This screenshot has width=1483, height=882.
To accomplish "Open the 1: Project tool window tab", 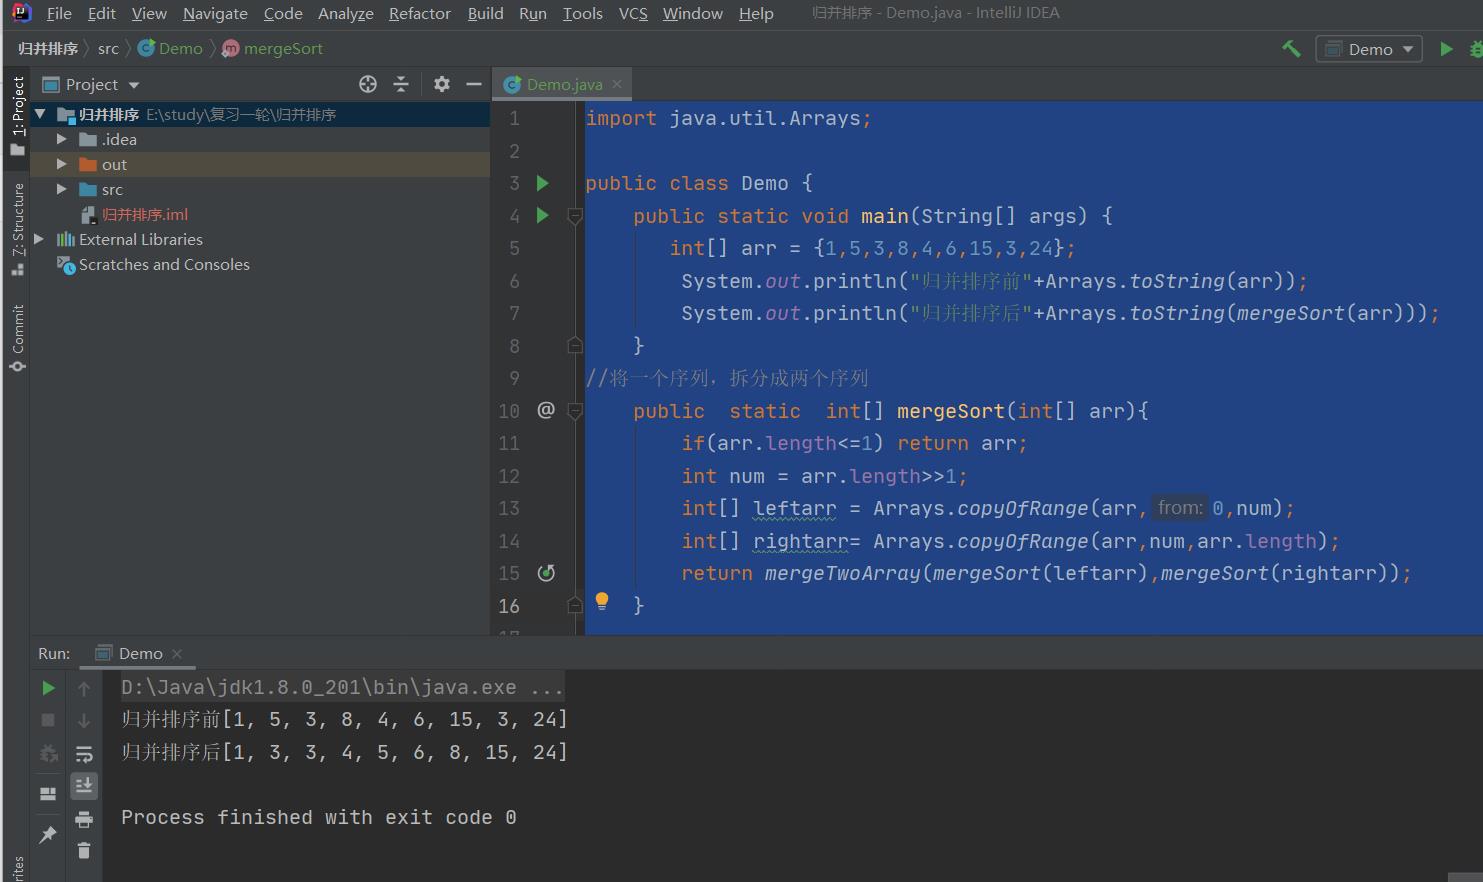I will pyautogui.click(x=17, y=114).
